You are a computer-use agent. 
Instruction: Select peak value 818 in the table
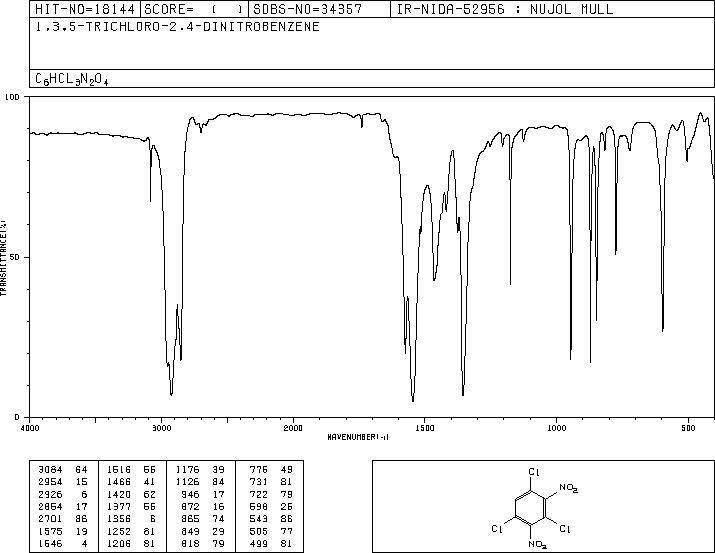tap(191, 543)
